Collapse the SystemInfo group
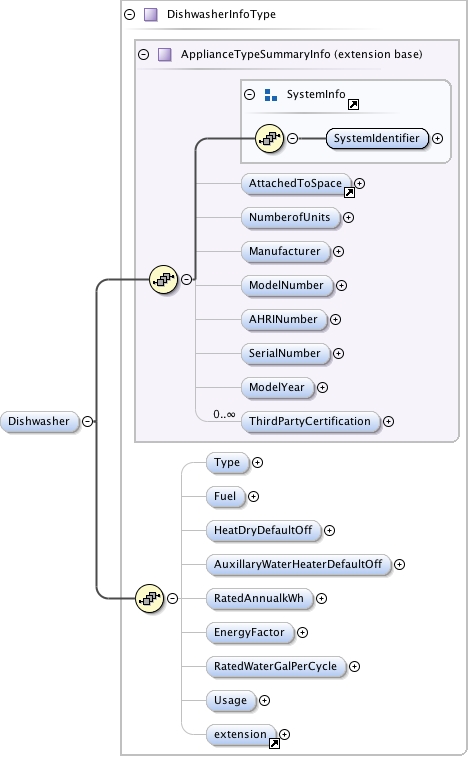Screen dimensions: 469x757 coord(249,94)
